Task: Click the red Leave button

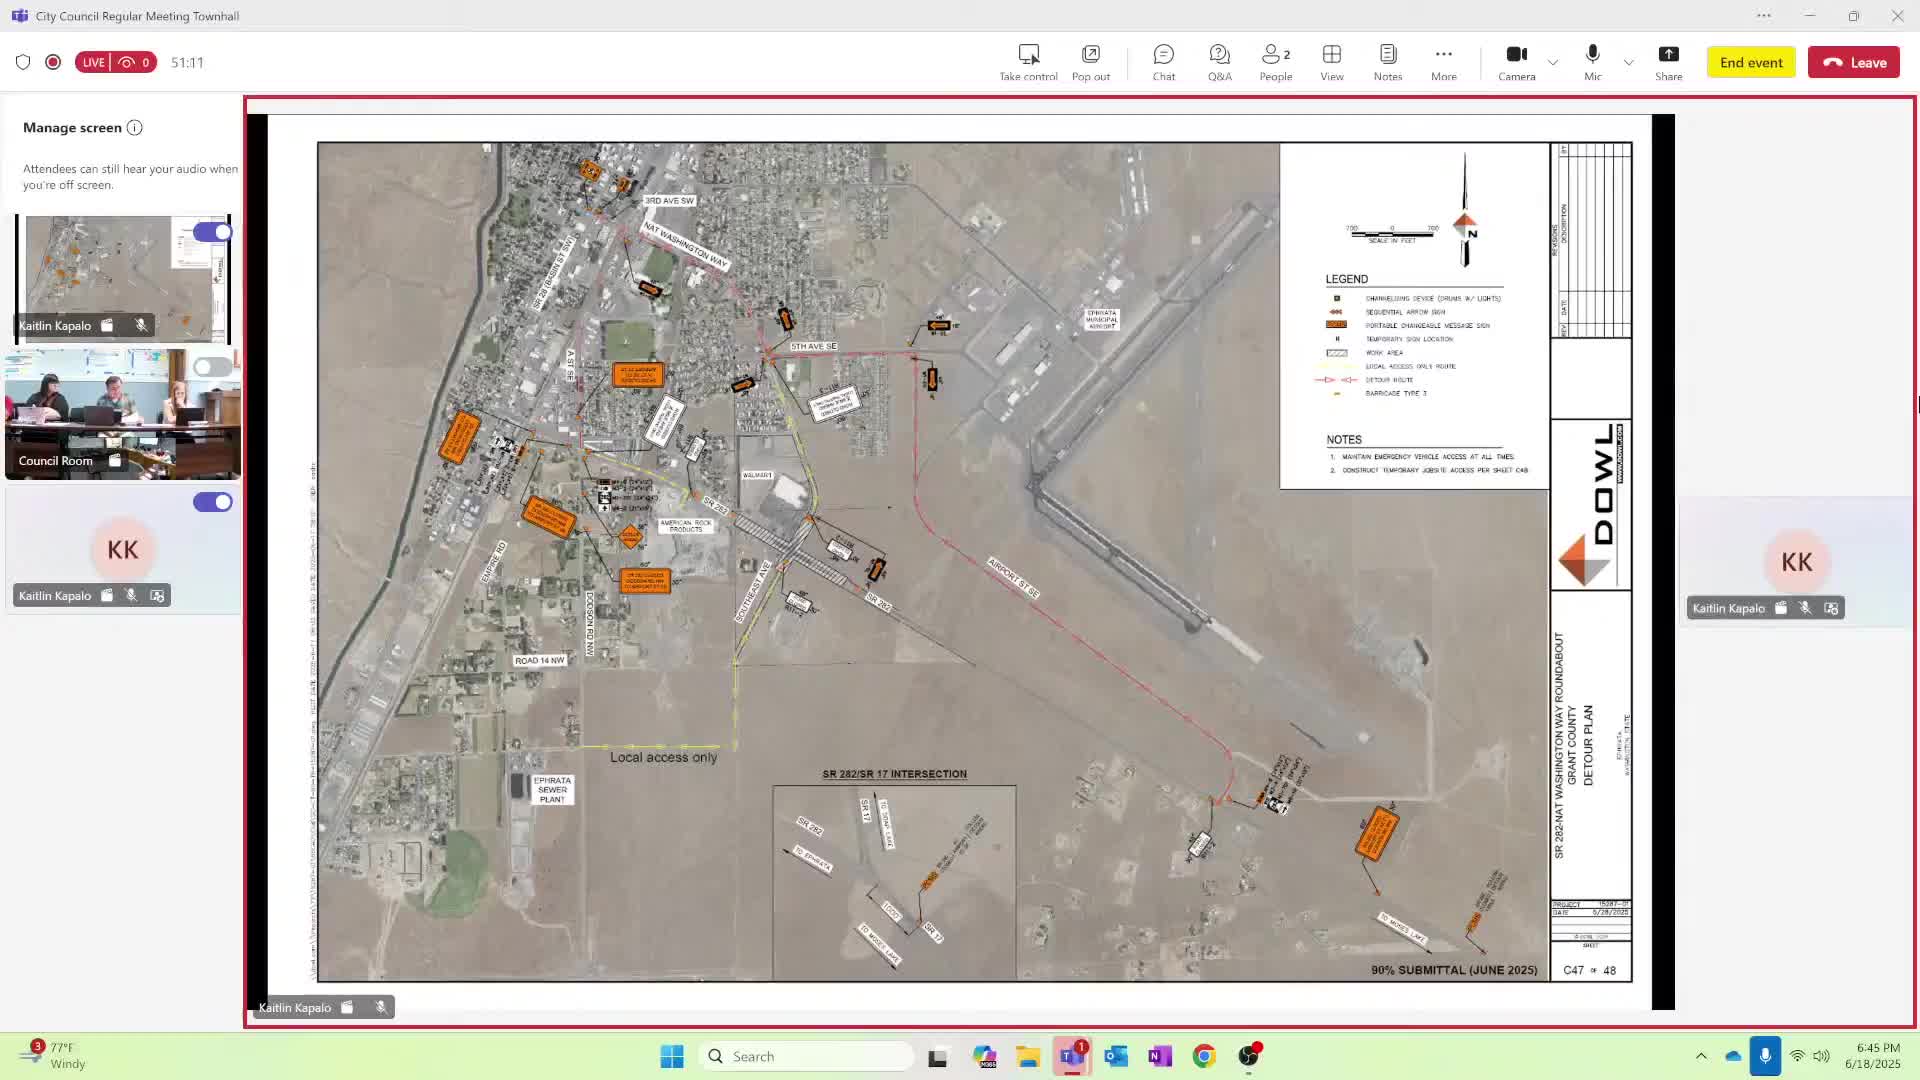Action: pos(1853,62)
